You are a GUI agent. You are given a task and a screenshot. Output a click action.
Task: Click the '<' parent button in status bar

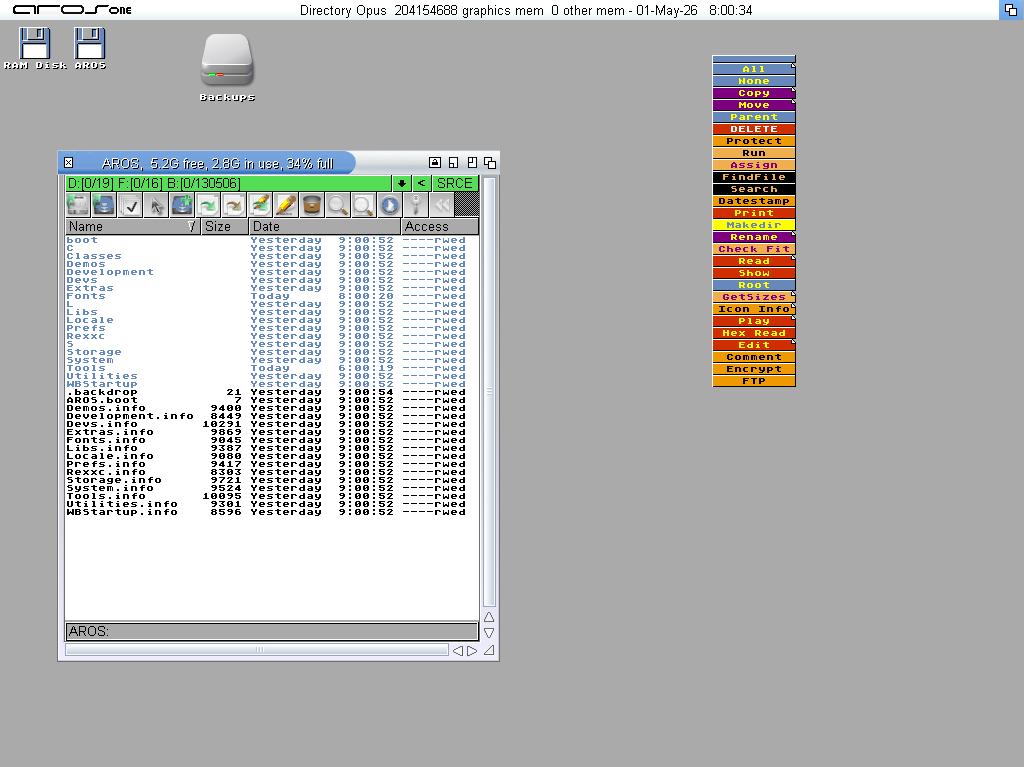click(x=421, y=184)
